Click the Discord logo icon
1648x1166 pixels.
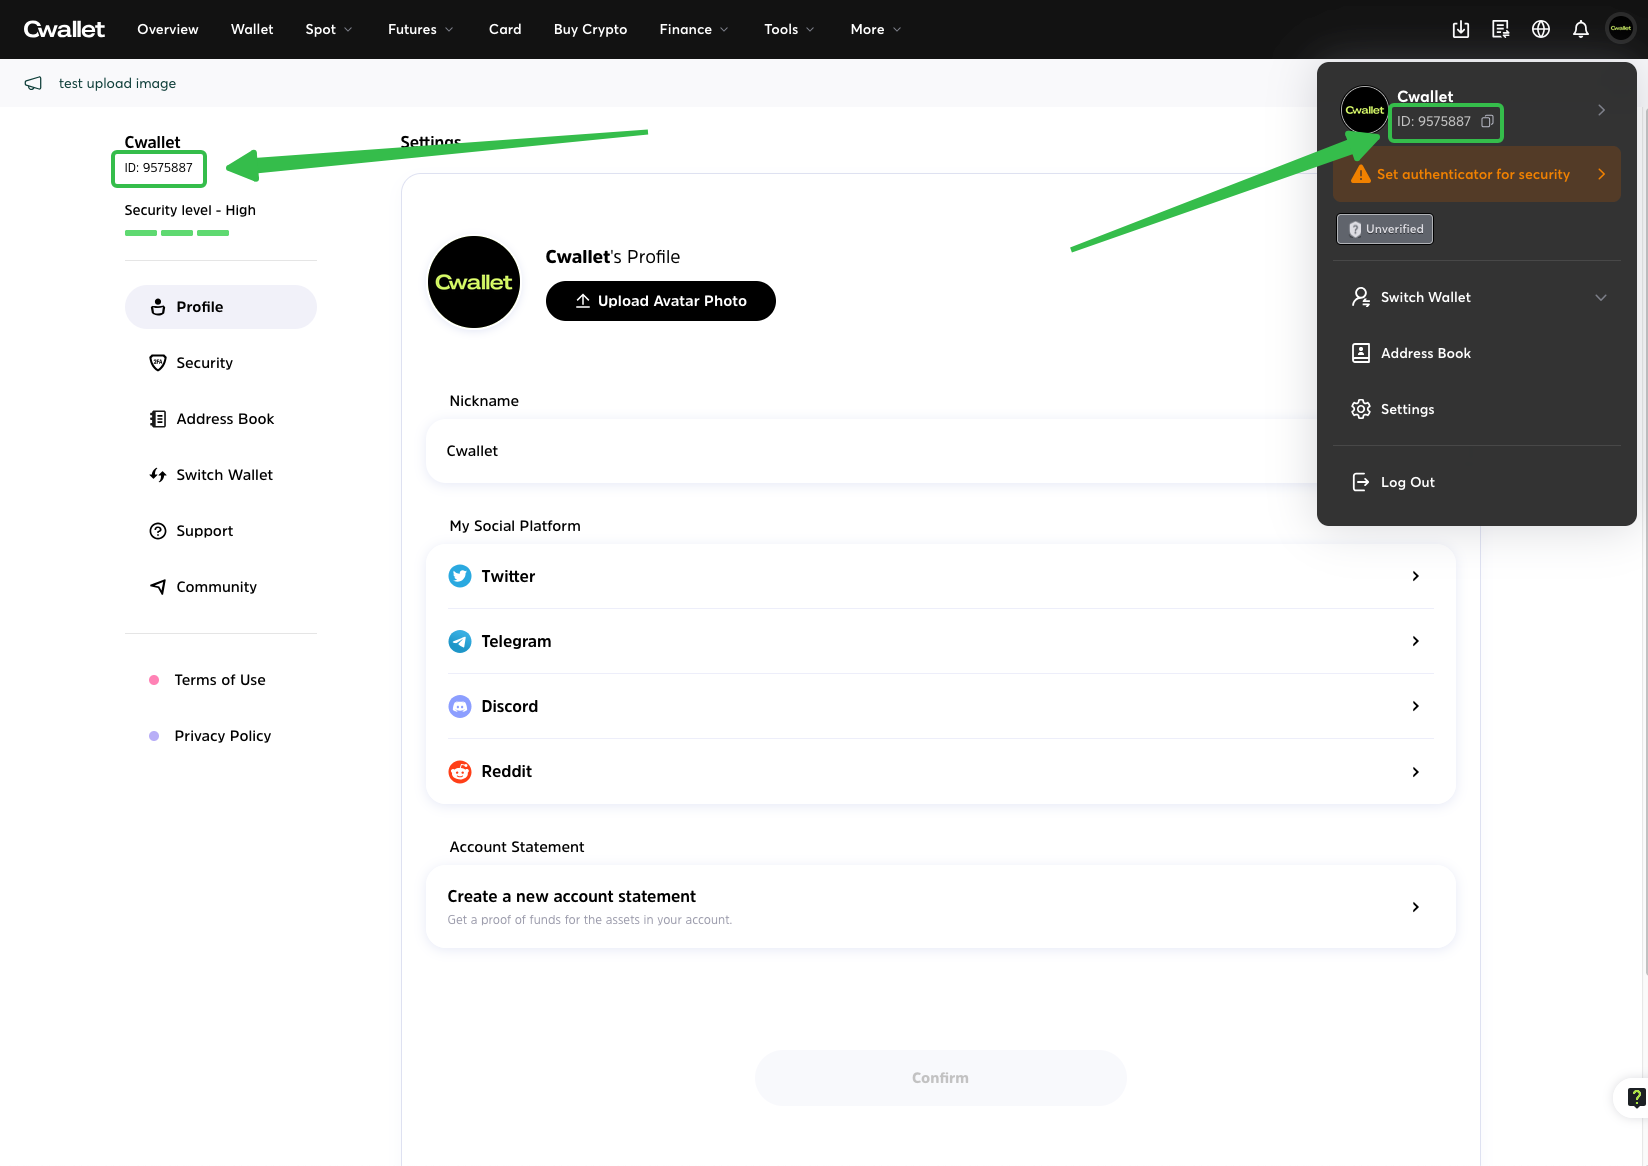(459, 706)
